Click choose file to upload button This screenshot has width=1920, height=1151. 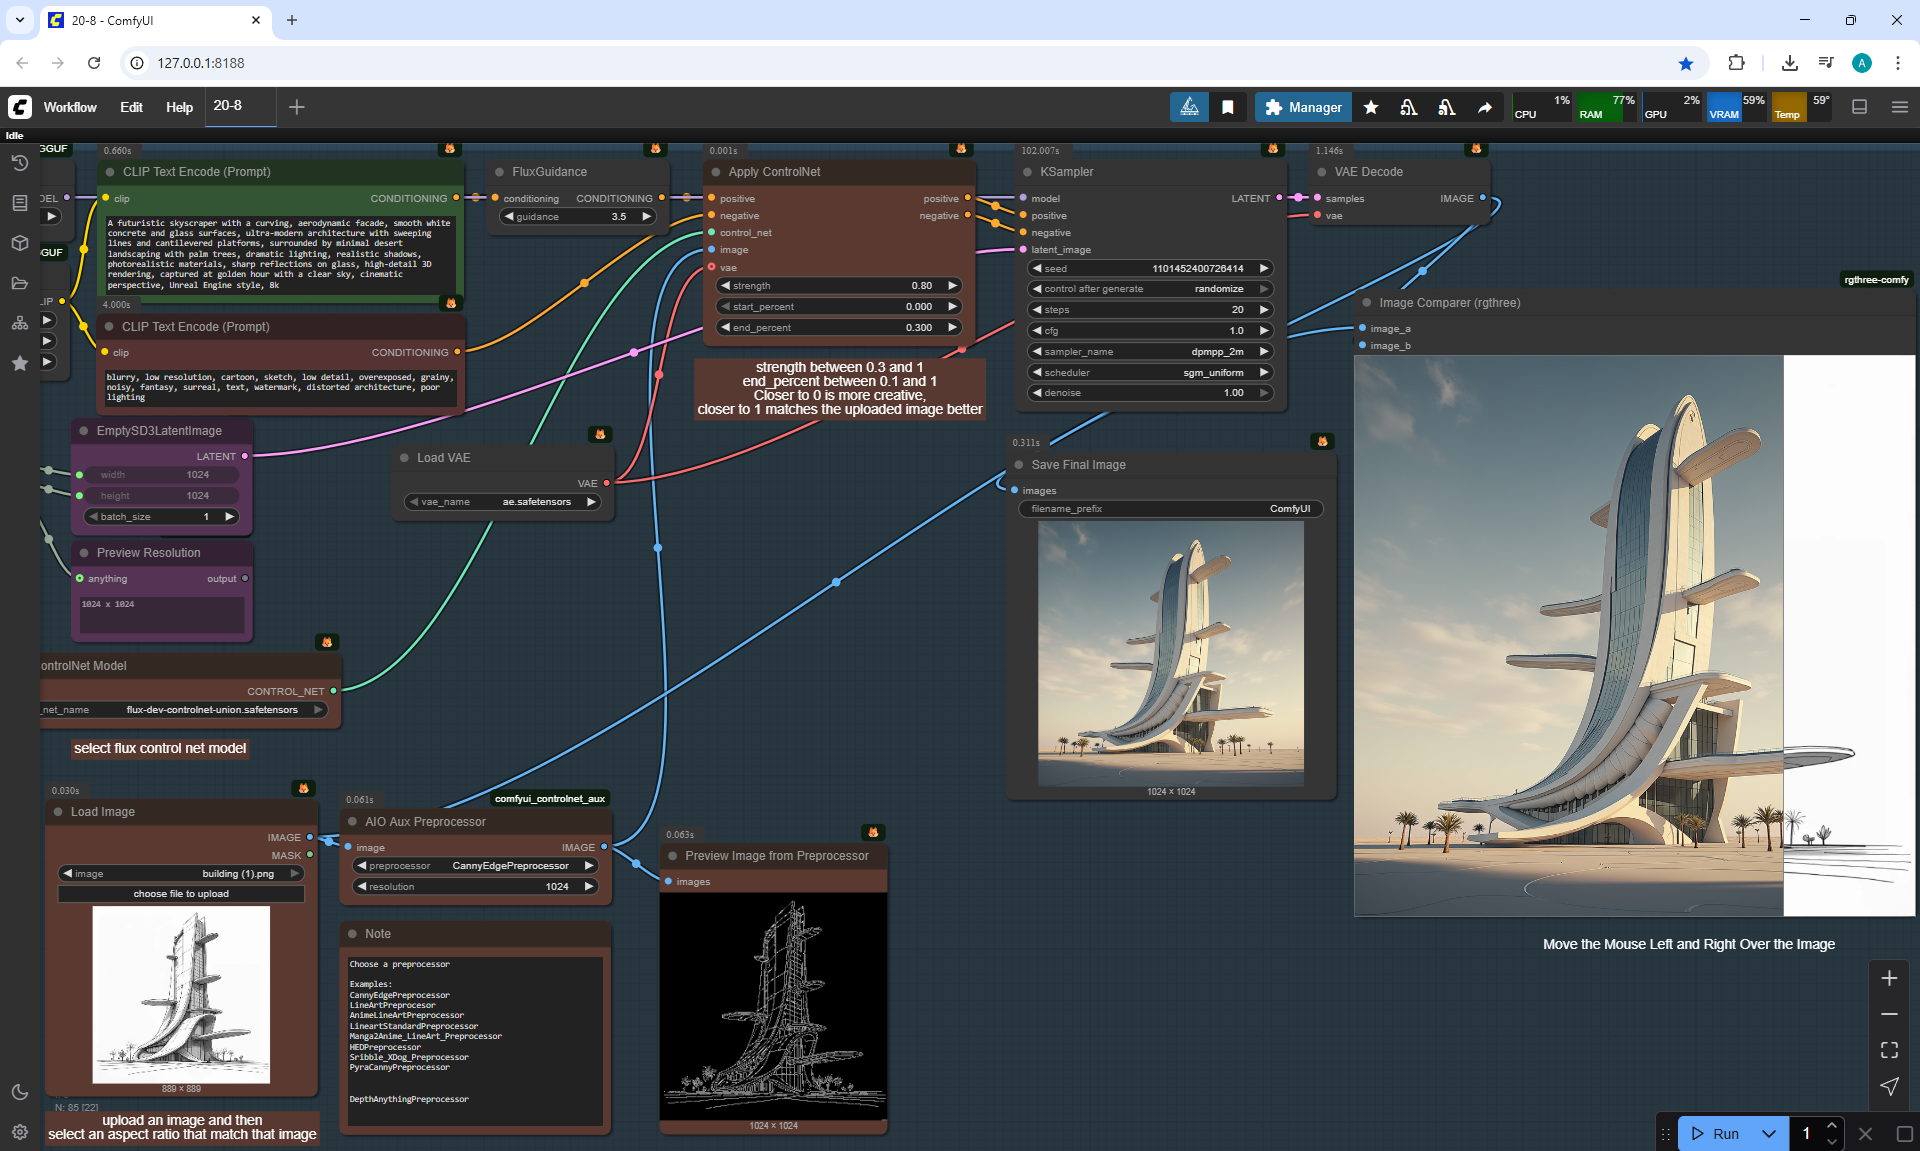pyautogui.click(x=181, y=894)
